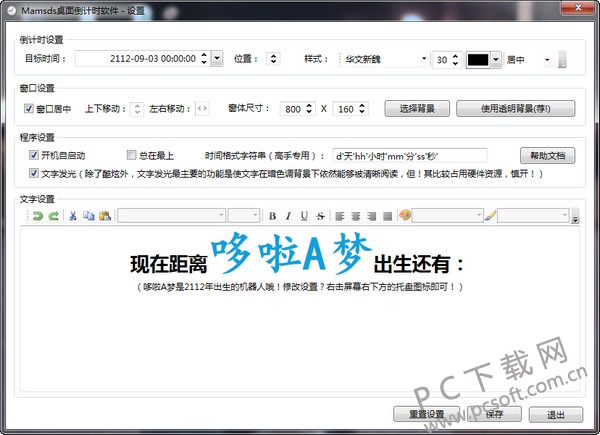Paste text using the clipboard icon
Viewport: 600px width, 435px height.
coord(105,216)
